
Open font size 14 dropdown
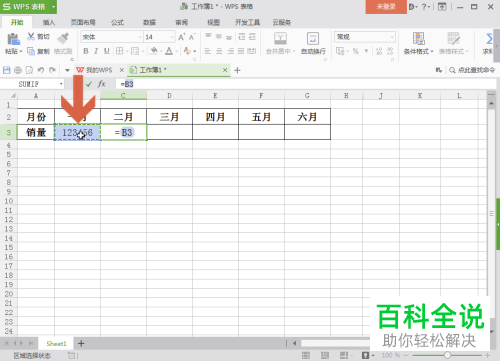point(172,37)
